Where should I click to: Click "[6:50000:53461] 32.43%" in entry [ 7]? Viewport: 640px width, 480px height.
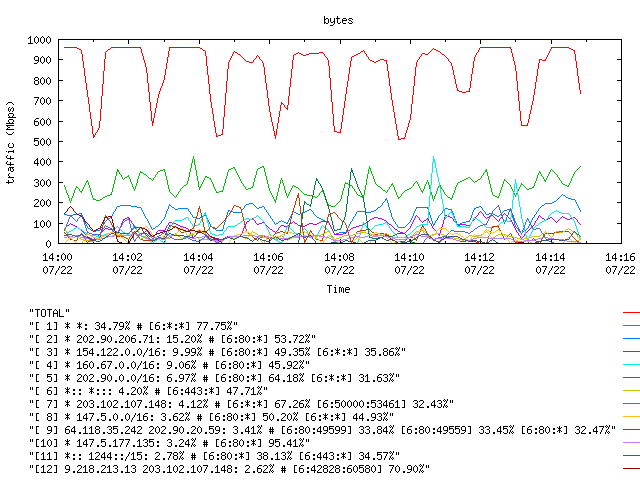coord(382,404)
